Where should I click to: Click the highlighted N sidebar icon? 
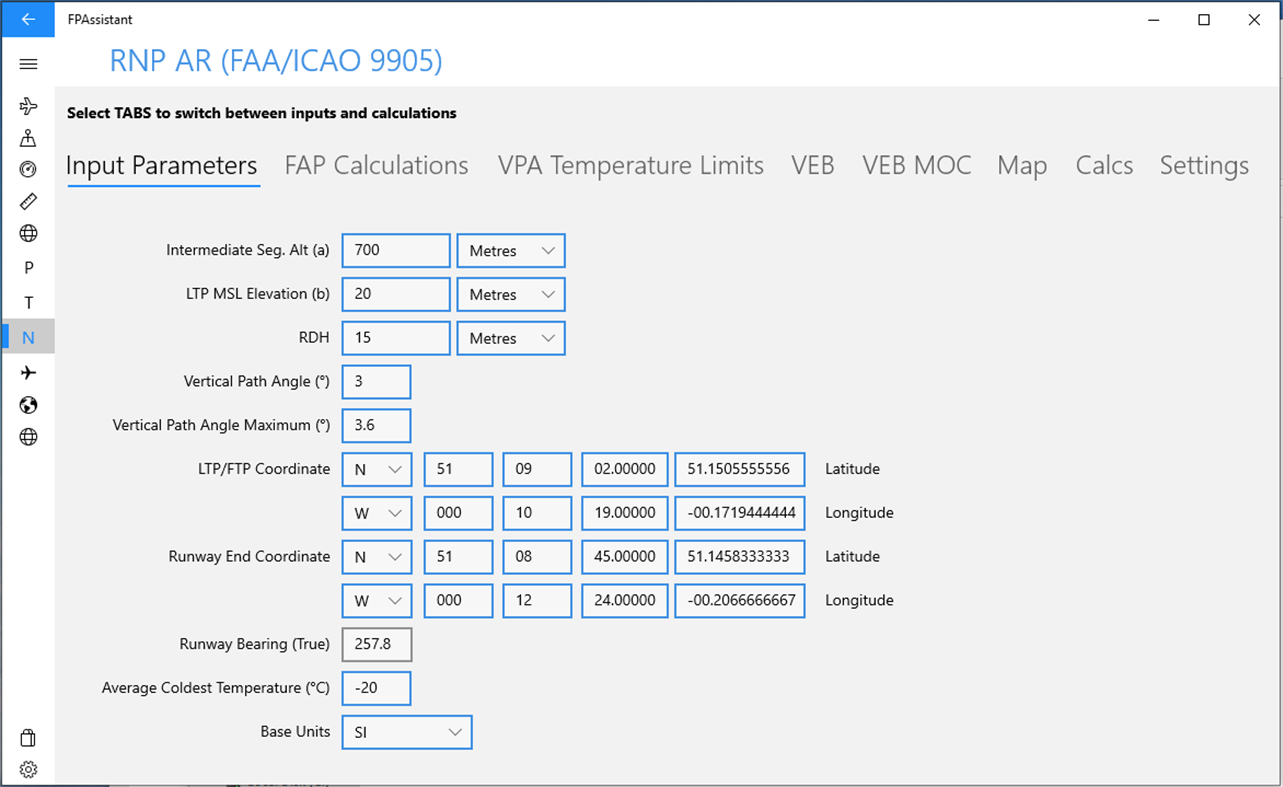(x=28, y=337)
